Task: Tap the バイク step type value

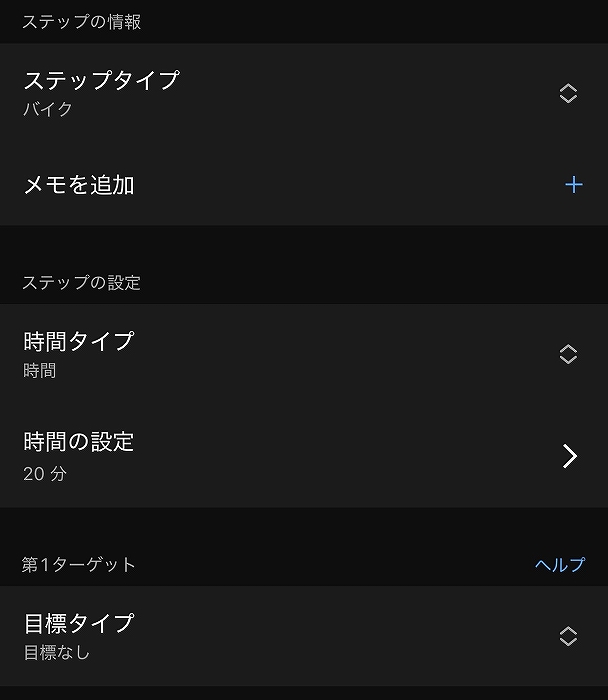Action: pos(48,109)
